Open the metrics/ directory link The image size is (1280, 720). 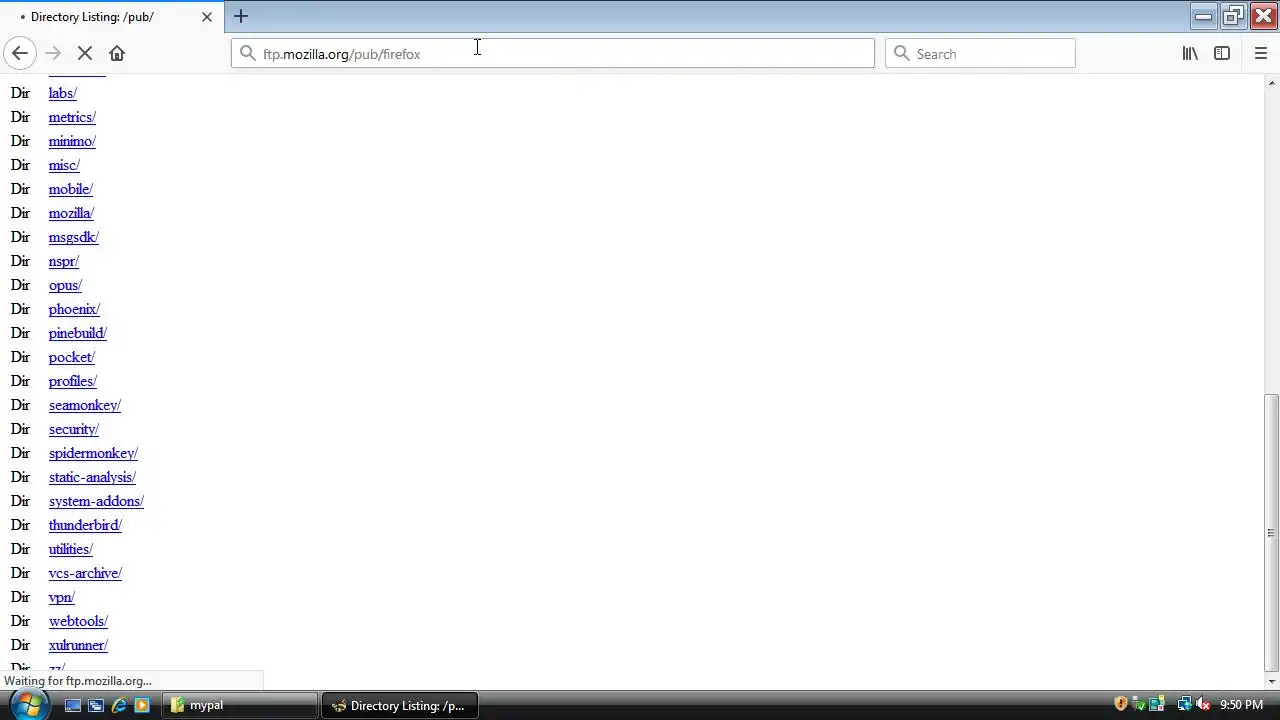[x=72, y=117]
